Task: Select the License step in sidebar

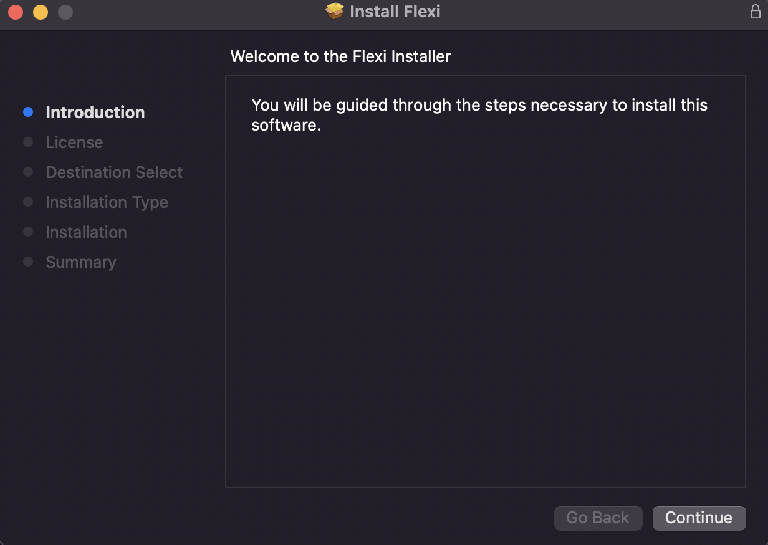Action: pyautogui.click(x=74, y=142)
